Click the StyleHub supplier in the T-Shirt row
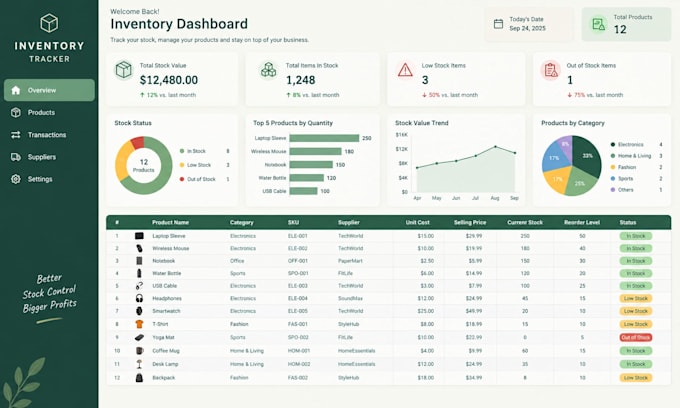This screenshot has height=408, width=680. click(347, 324)
